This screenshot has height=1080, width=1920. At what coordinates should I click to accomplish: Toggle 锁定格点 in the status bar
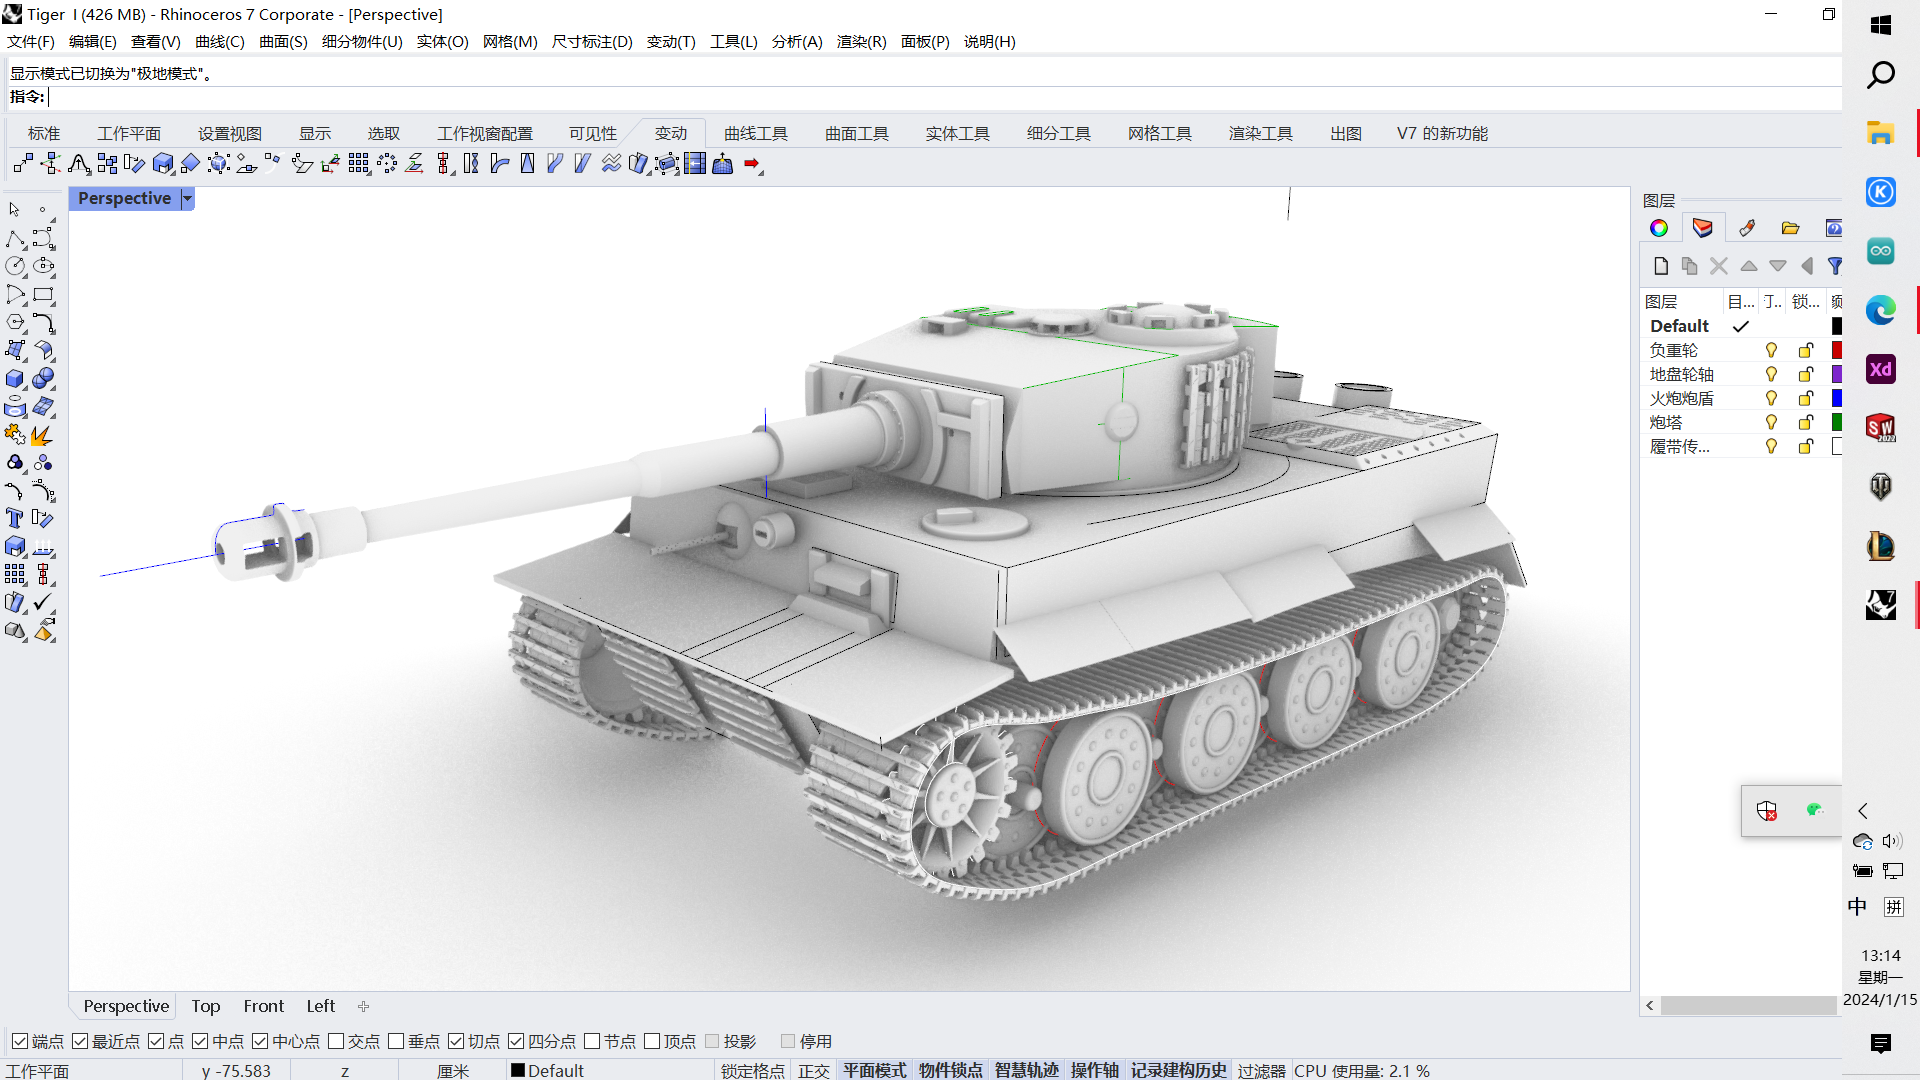point(752,1070)
